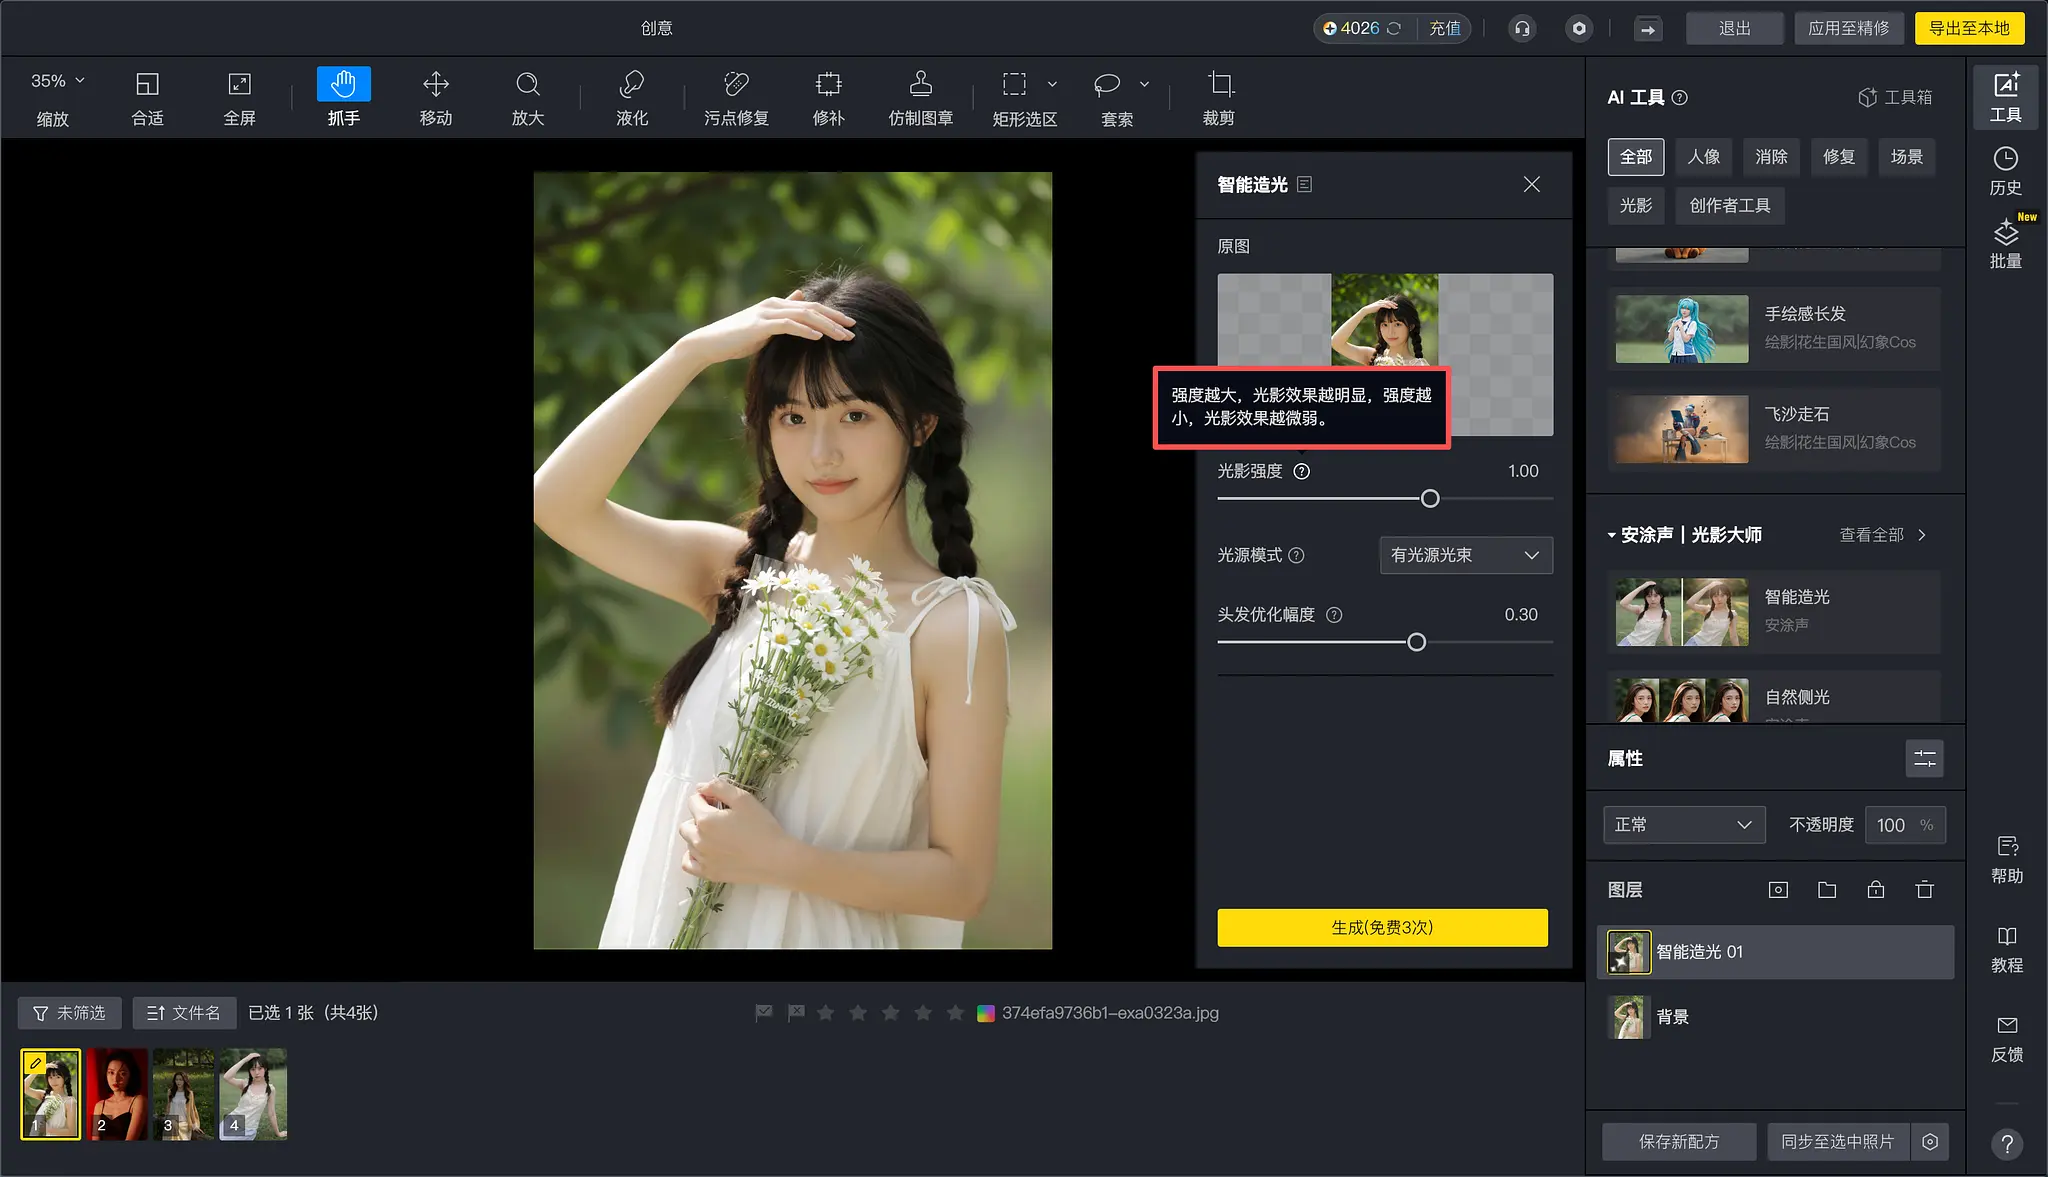This screenshot has height=1177, width=2048.
Task: Open the 光源模式 dropdown showing 有光源光束
Action: (1464, 555)
